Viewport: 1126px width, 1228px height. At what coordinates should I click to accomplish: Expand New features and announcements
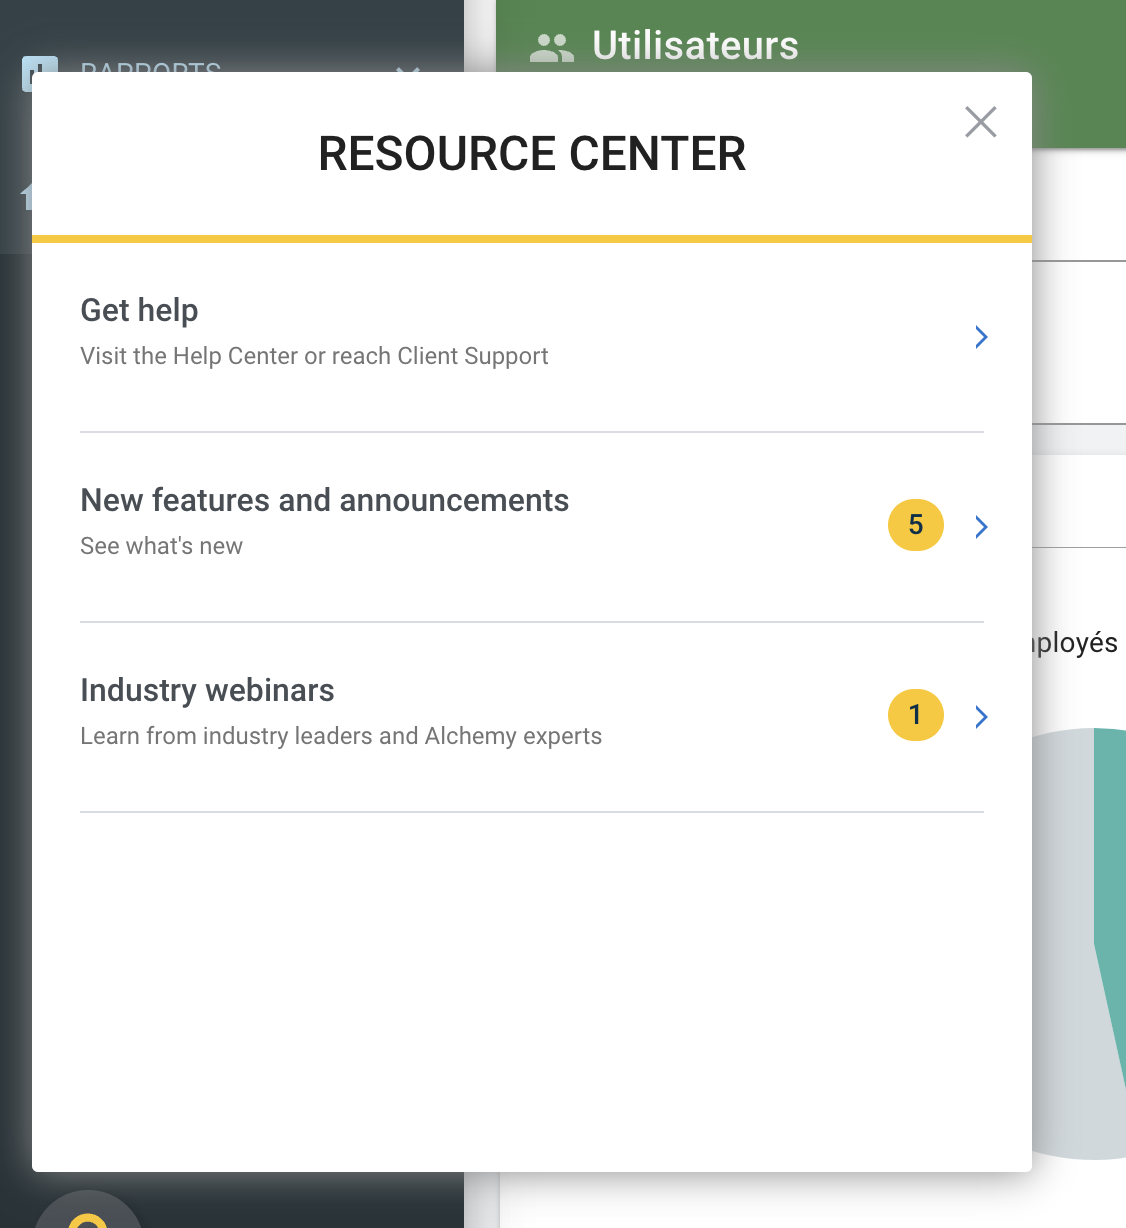pos(981,527)
